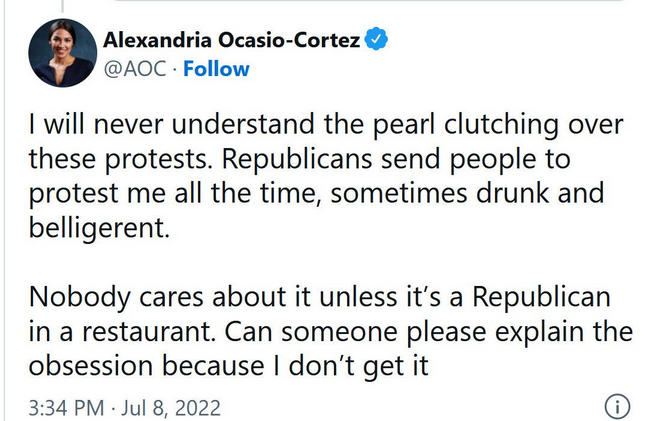Open the 3:34 PM tweet time
Viewport: 656px width, 421px height.
(66, 408)
